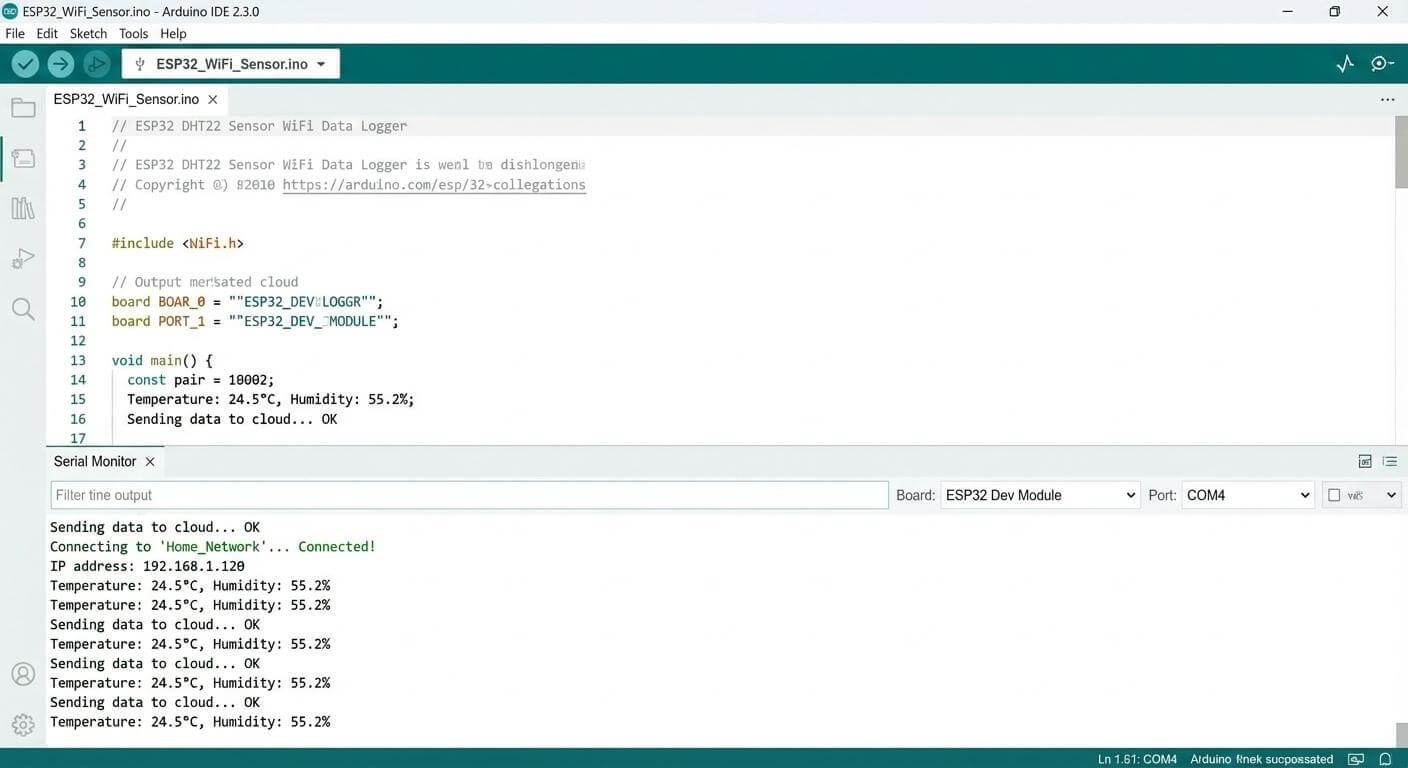Click the 'const pair = 10002;' line

[200, 380]
